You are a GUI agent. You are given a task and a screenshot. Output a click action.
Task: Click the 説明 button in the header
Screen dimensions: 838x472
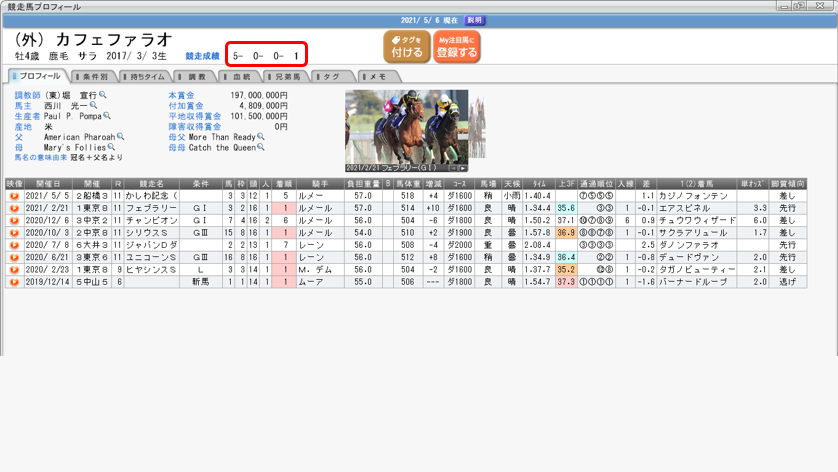474,20
